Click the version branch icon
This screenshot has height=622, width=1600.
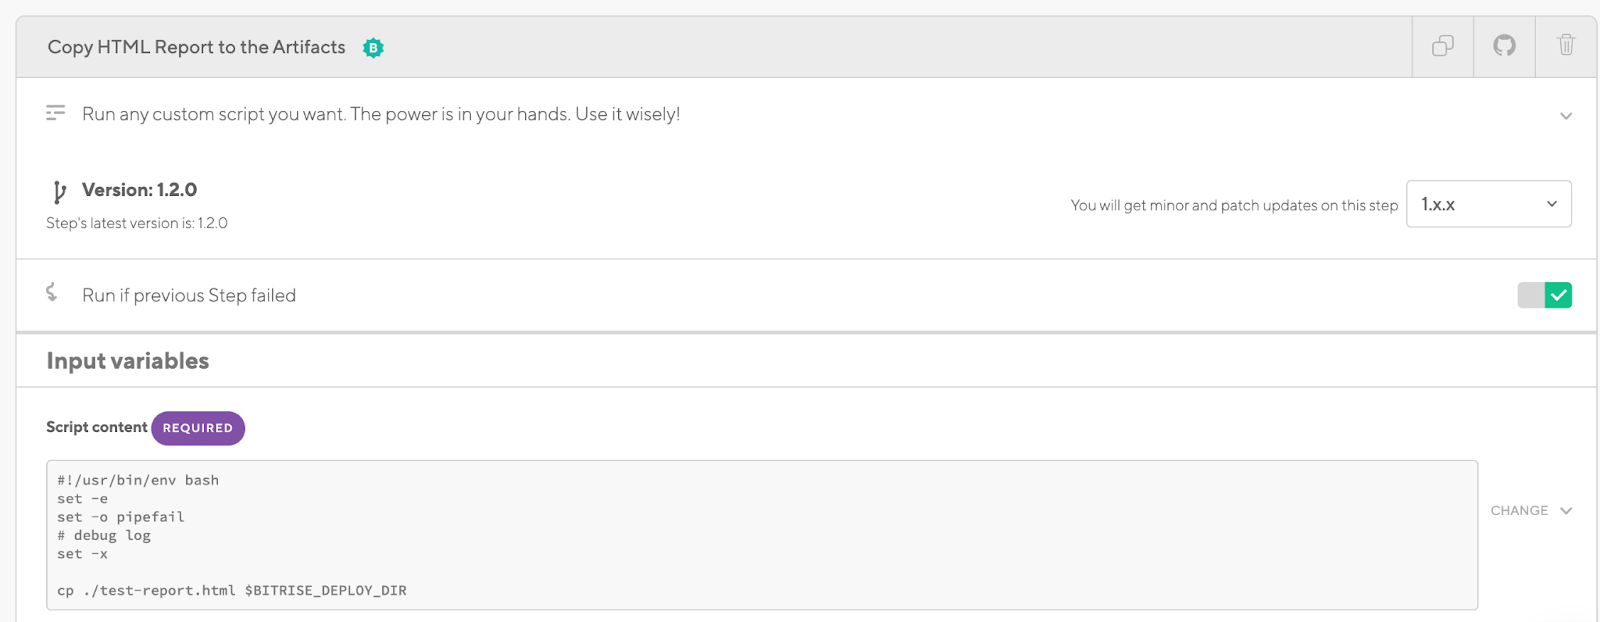[x=59, y=191]
